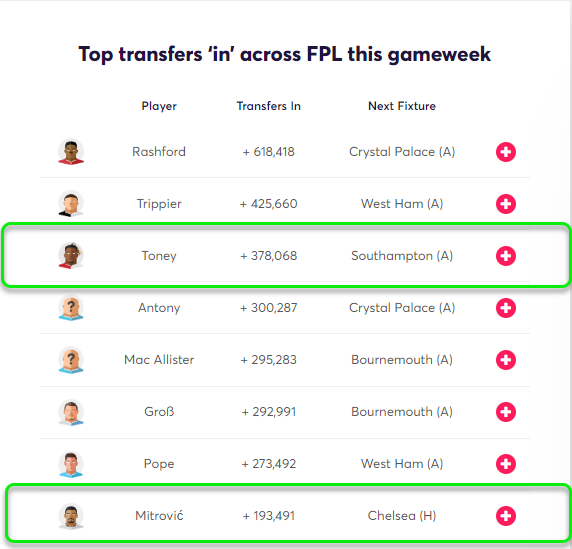572x549 pixels.
Task: Tap the plus icon in Antony's row
Action: [506, 308]
